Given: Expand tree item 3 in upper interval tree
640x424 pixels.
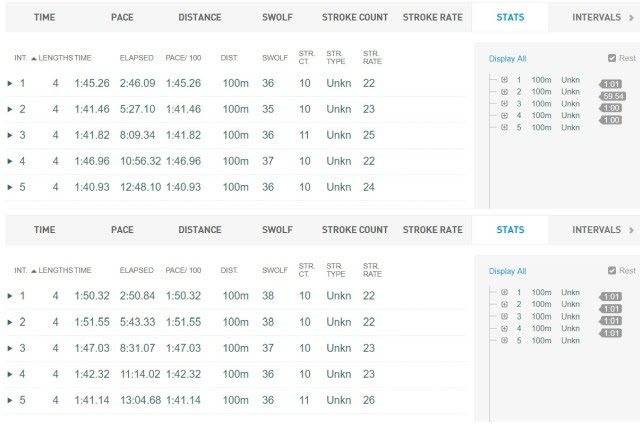Looking at the screenshot, I should (504, 104).
